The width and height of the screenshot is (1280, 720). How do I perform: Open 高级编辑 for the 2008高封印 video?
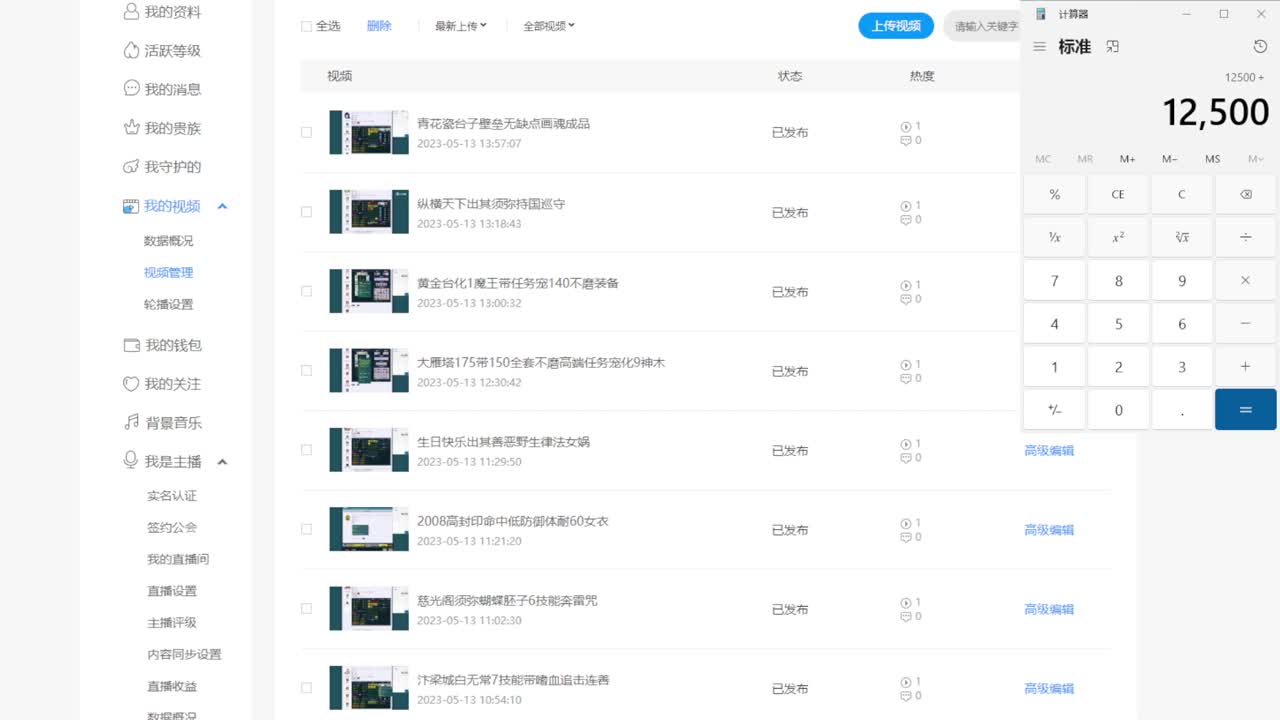coord(1048,530)
